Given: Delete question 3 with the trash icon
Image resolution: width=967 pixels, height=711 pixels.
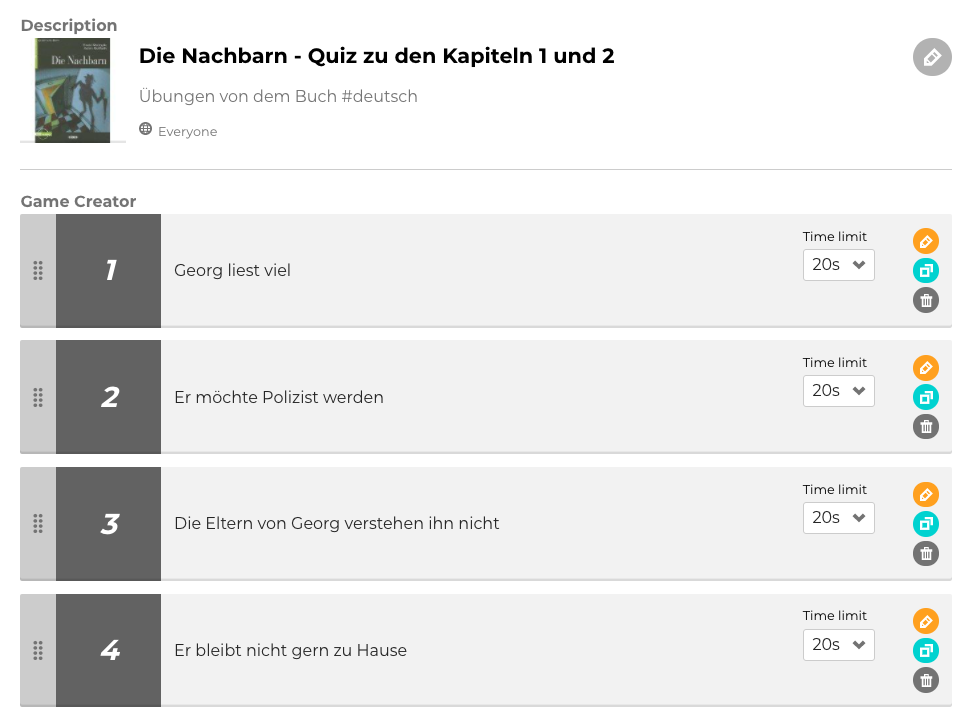Looking at the screenshot, I should (926, 553).
